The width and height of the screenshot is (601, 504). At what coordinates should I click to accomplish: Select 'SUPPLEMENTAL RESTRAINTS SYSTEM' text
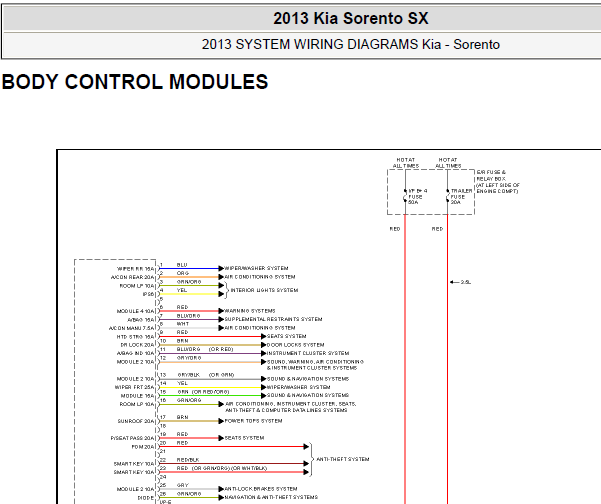(x=273, y=319)
